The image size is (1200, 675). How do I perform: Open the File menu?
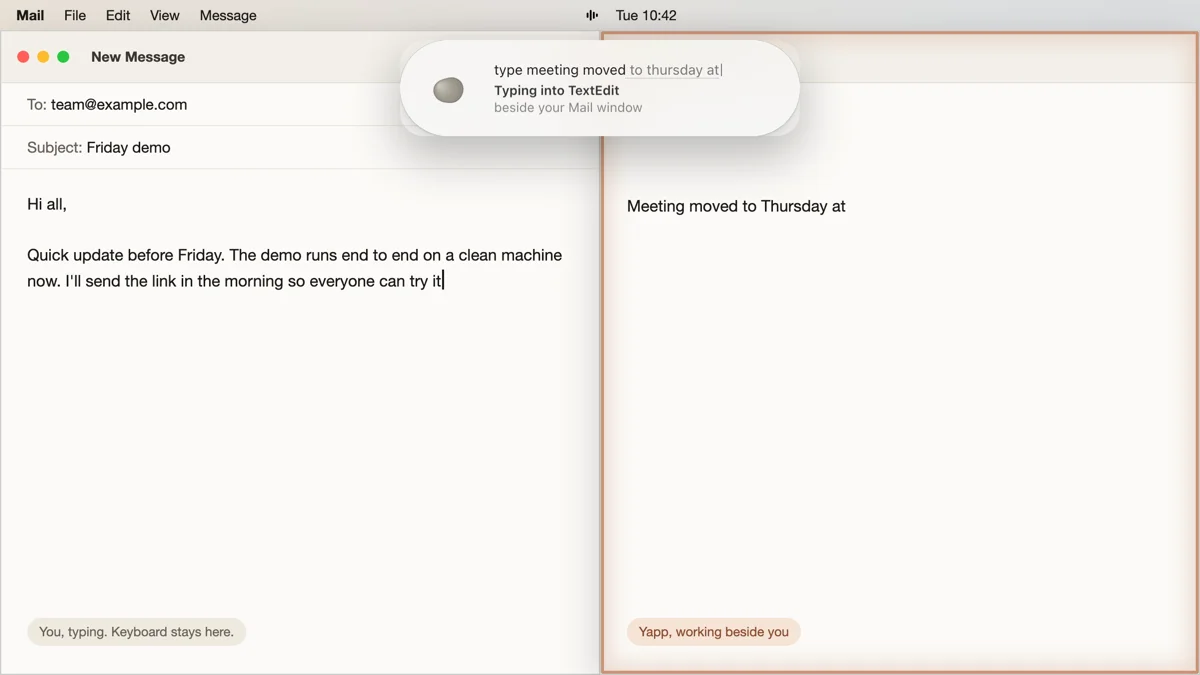point(75,15)
